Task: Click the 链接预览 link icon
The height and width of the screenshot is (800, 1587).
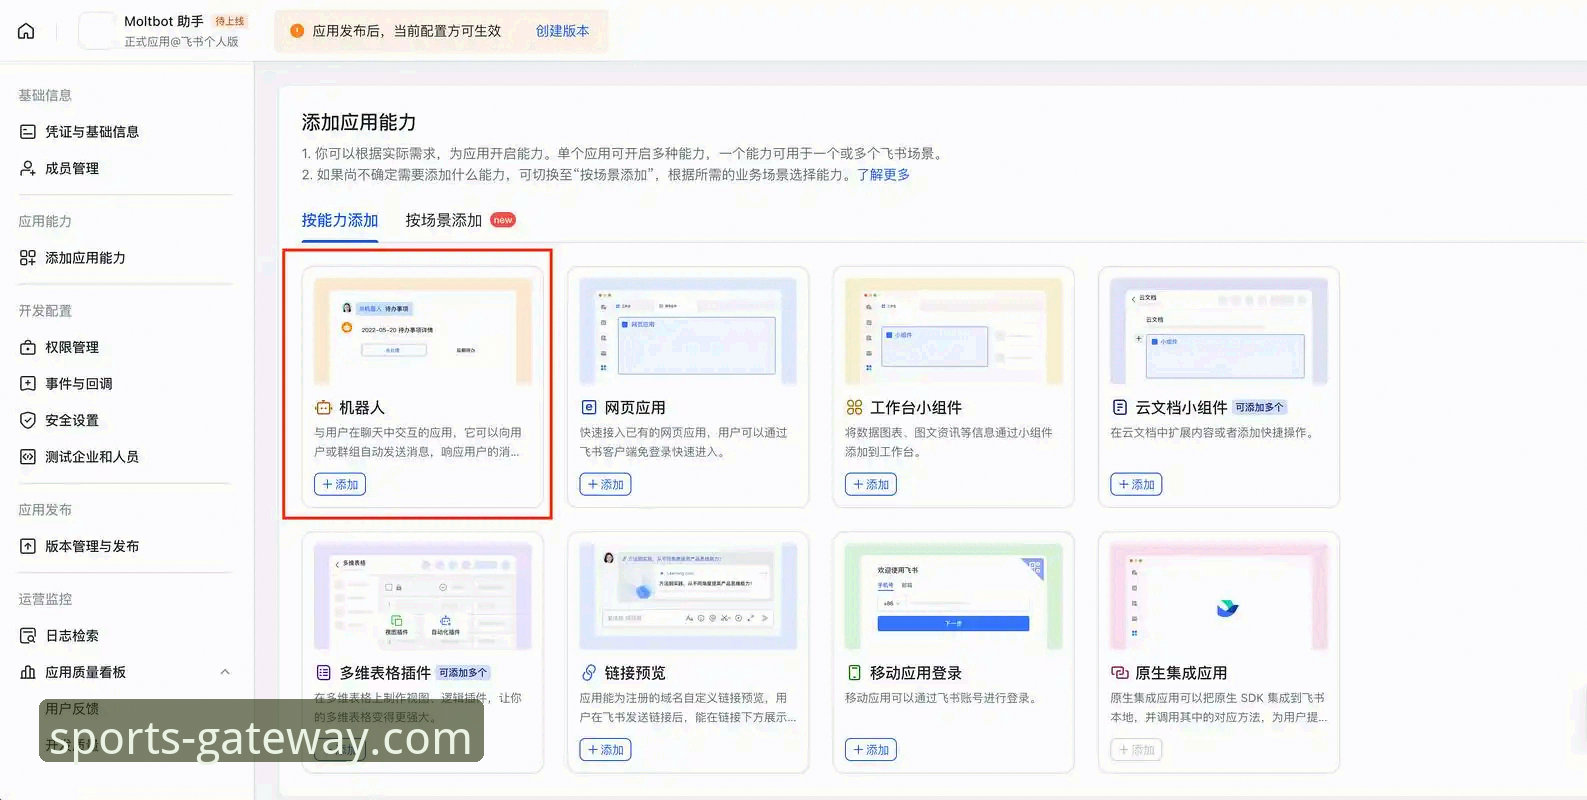Action: click(x=589, y=673)
